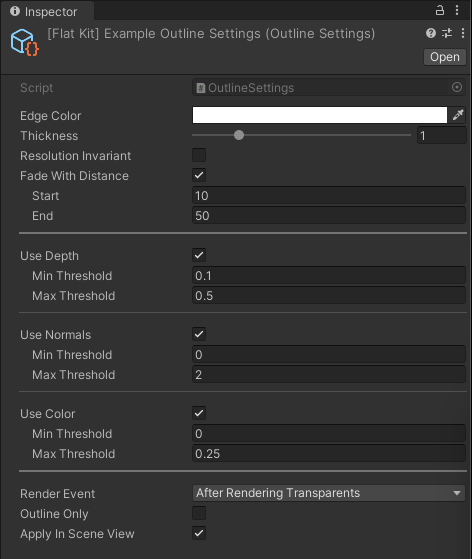The image size is (472, 559).
Task: Click the ScriptableObject asset cube icon
Action: point(25,43)
